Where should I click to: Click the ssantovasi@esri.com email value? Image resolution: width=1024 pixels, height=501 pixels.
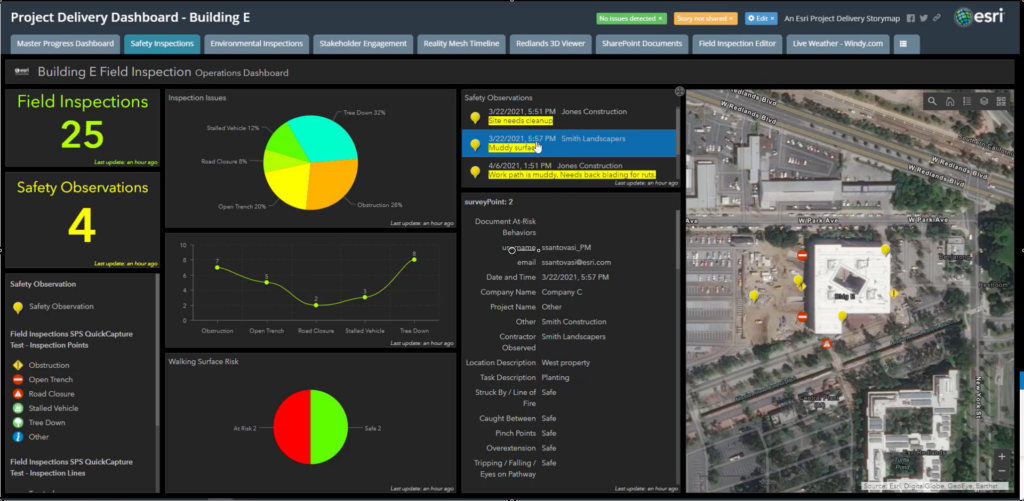pyautogui.click(x=576, y=263)
